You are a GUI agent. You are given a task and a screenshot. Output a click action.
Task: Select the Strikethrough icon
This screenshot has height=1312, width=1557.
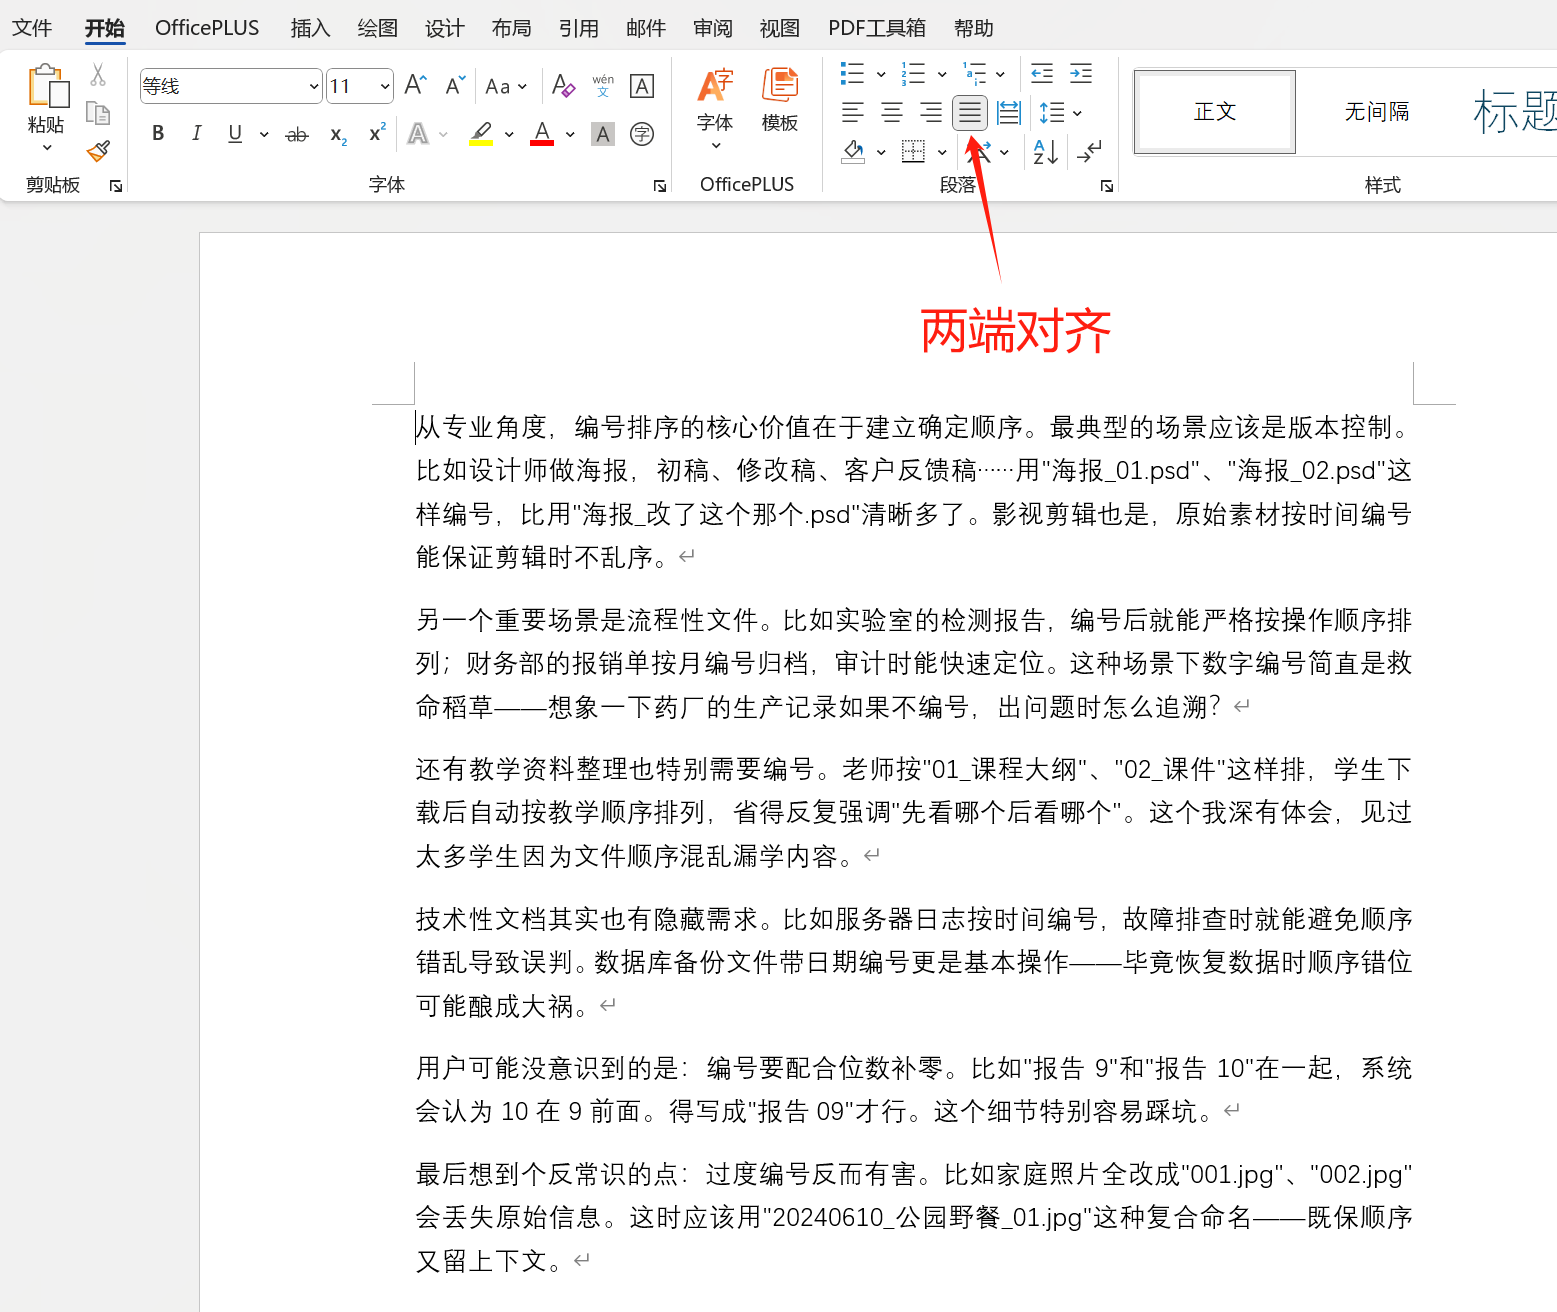pos(296,133)
